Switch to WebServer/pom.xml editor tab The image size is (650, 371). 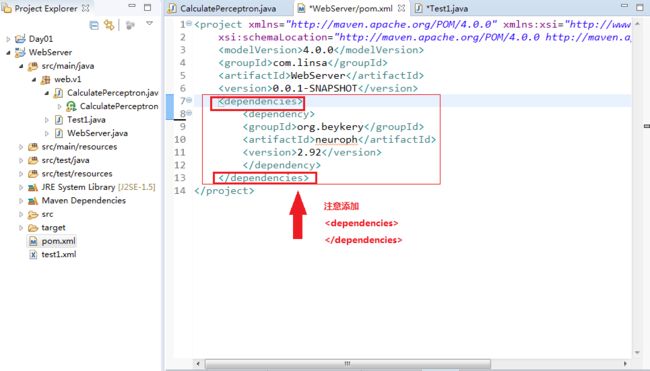(351, 8)
